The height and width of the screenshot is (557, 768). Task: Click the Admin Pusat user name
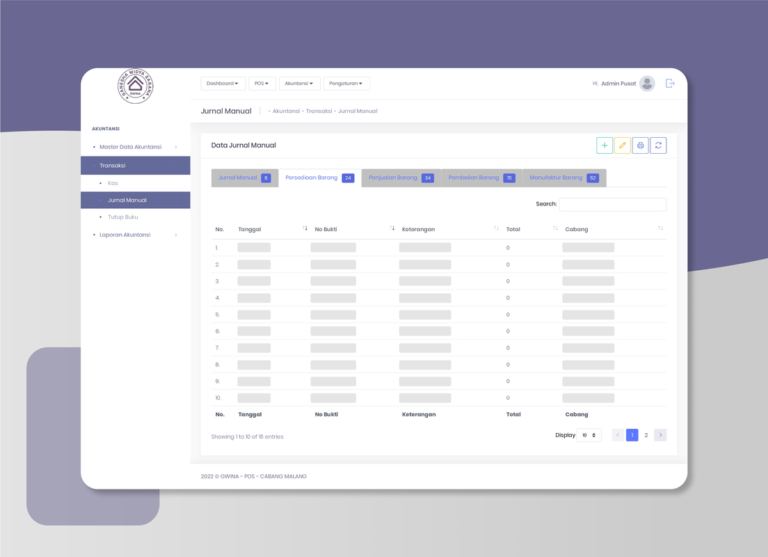coord(619,84)
